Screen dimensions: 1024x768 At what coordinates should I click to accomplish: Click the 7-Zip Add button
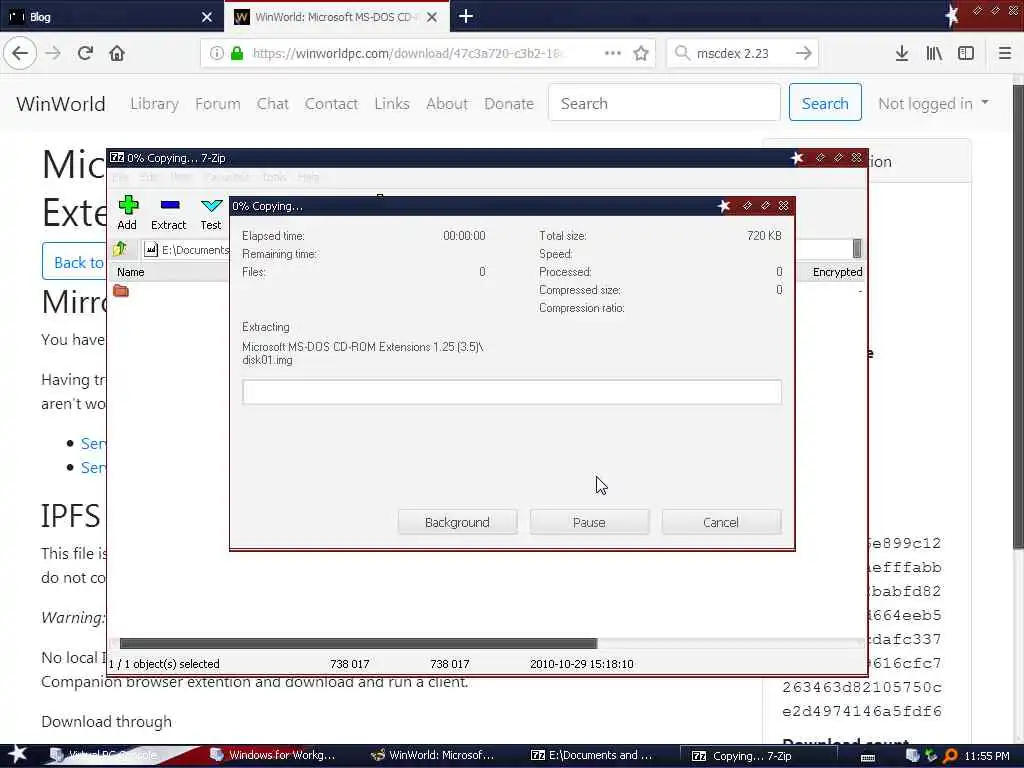(127, 213)
